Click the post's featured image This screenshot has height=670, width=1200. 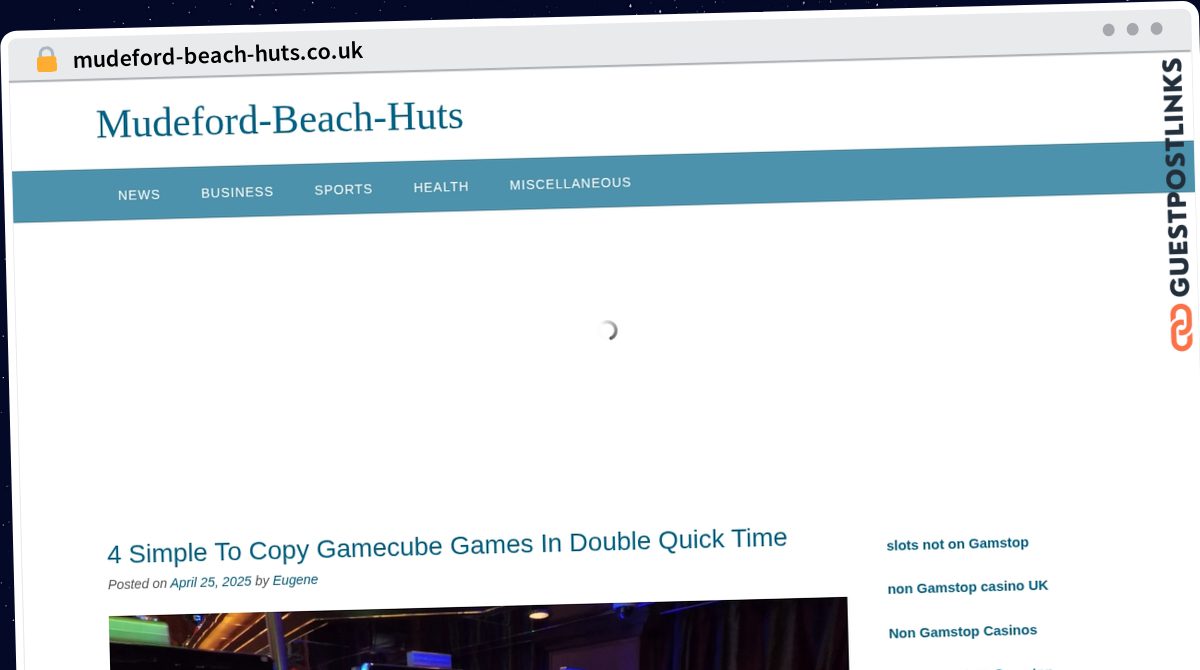pos(478,635)
